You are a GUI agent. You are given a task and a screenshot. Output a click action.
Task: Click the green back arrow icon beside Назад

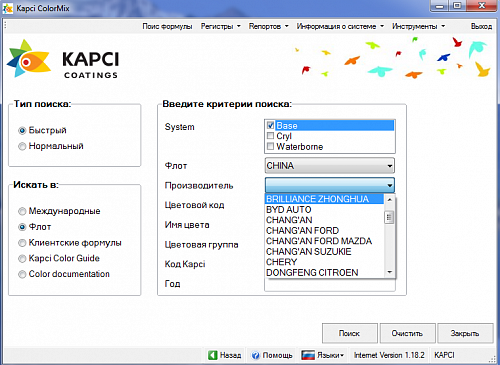(213, 355)
